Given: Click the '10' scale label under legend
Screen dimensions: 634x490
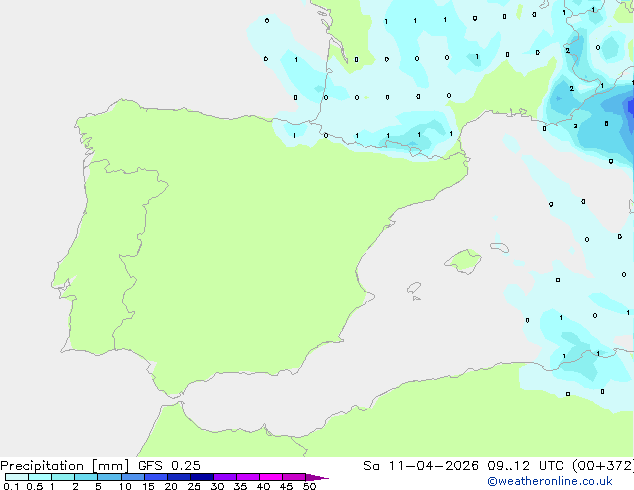Looking at the screenshot, I should pos(125,486).
